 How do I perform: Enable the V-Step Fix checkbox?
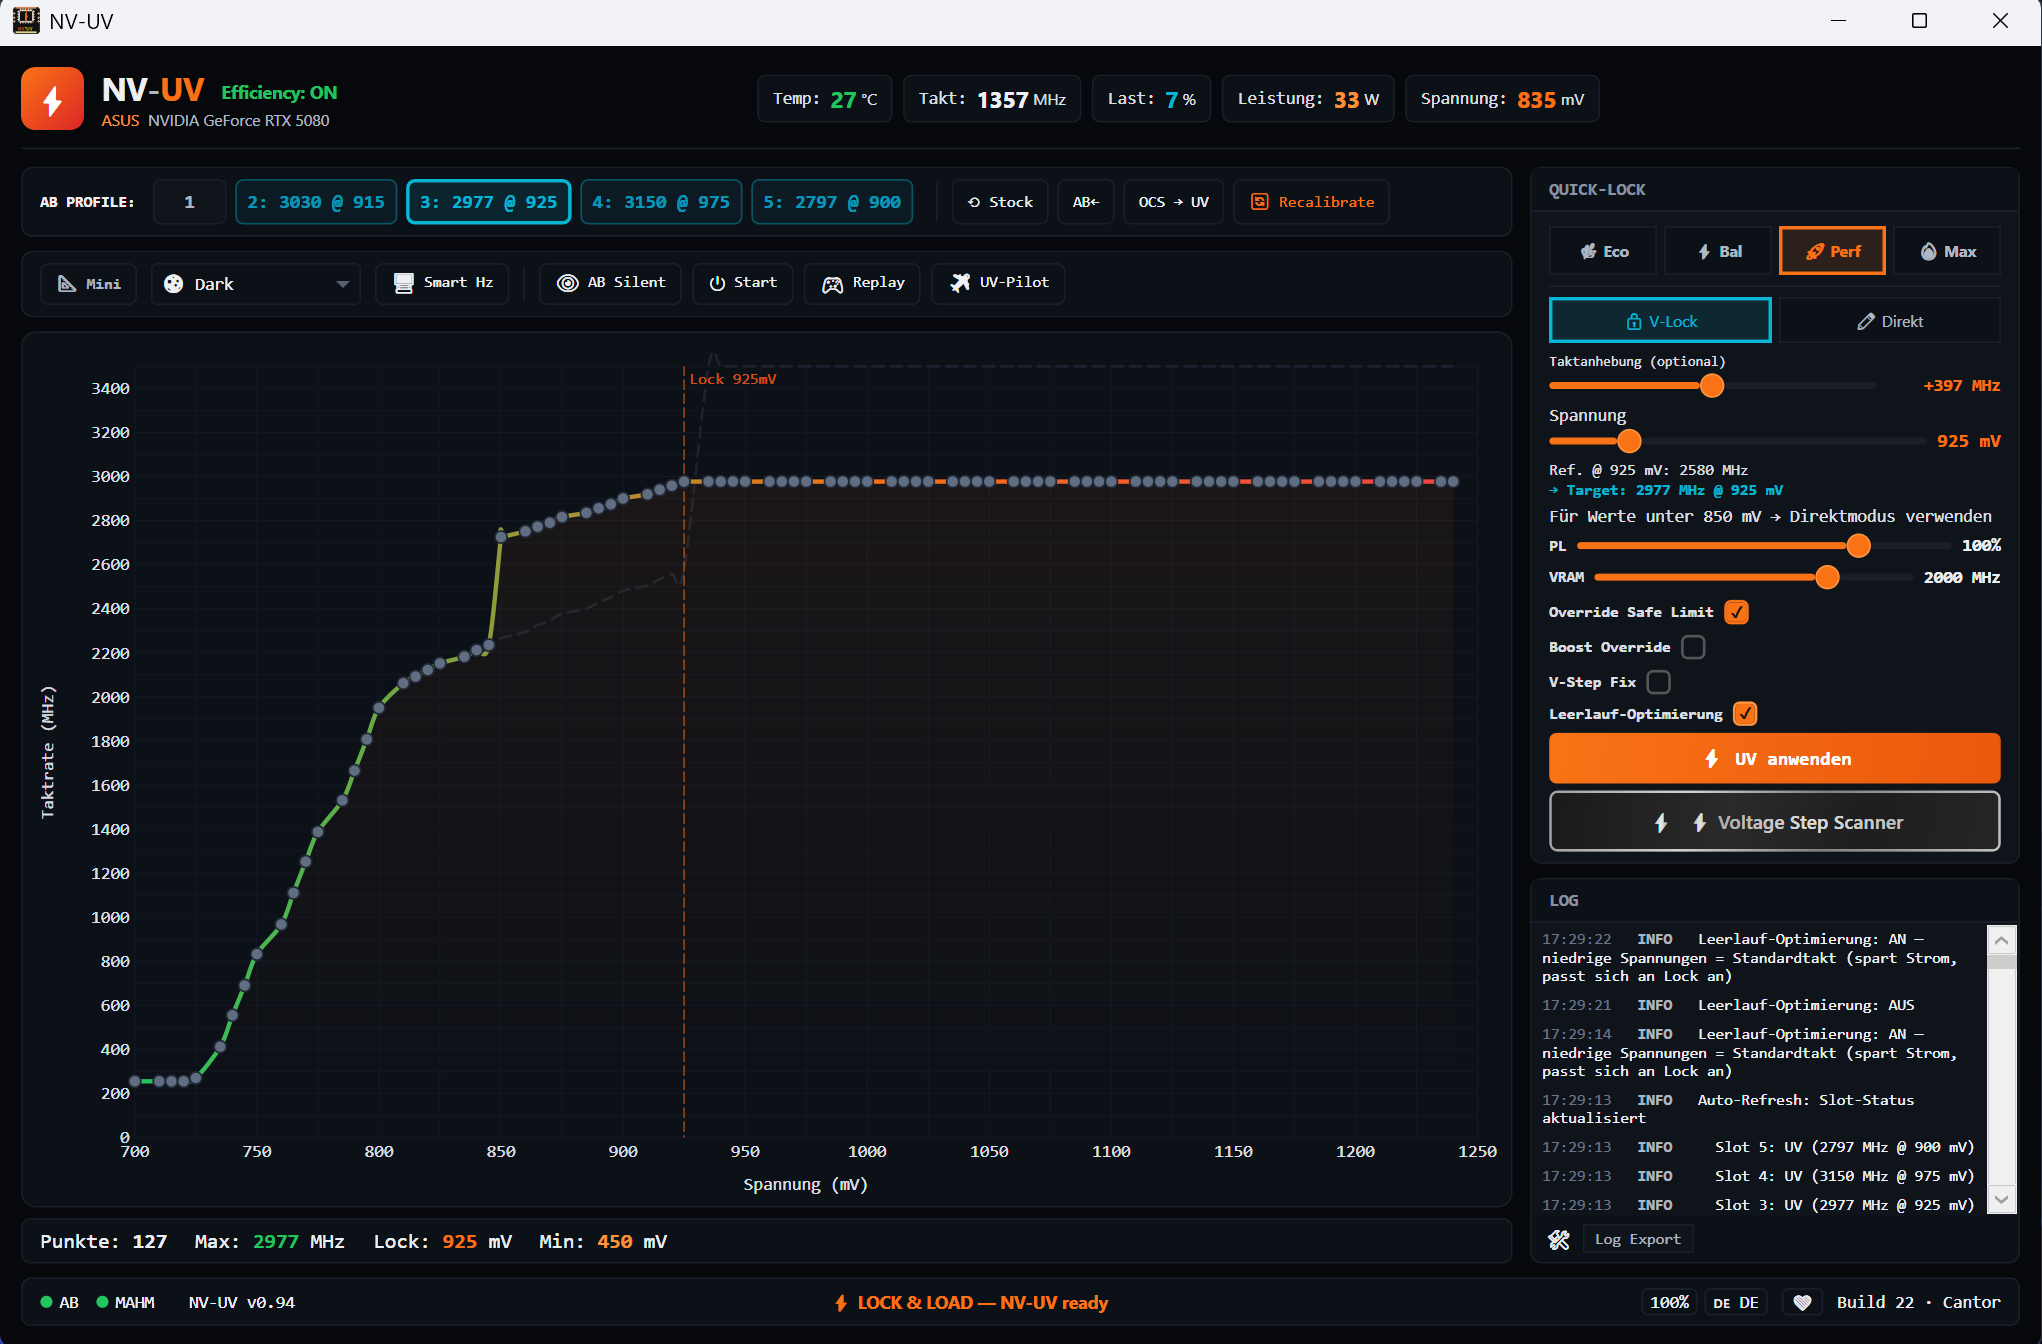1659,682
